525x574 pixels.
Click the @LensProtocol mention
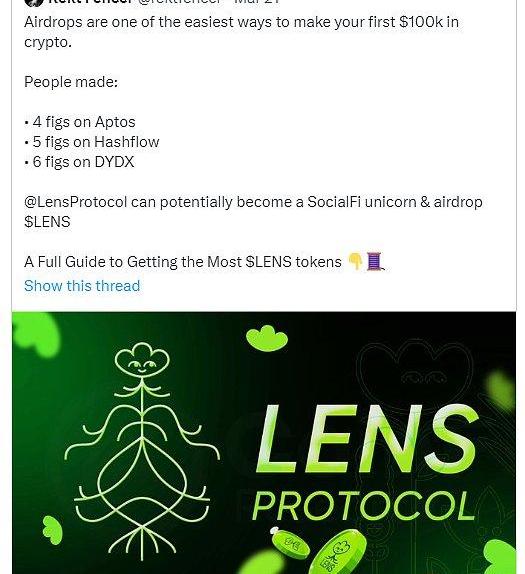tap(75, 202)
